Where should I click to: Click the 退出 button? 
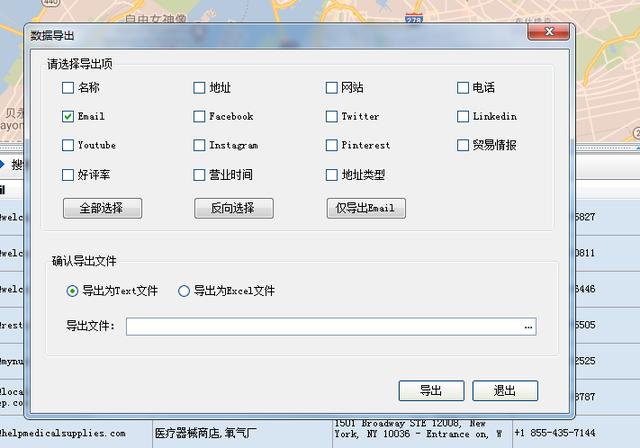coord(505,391)
